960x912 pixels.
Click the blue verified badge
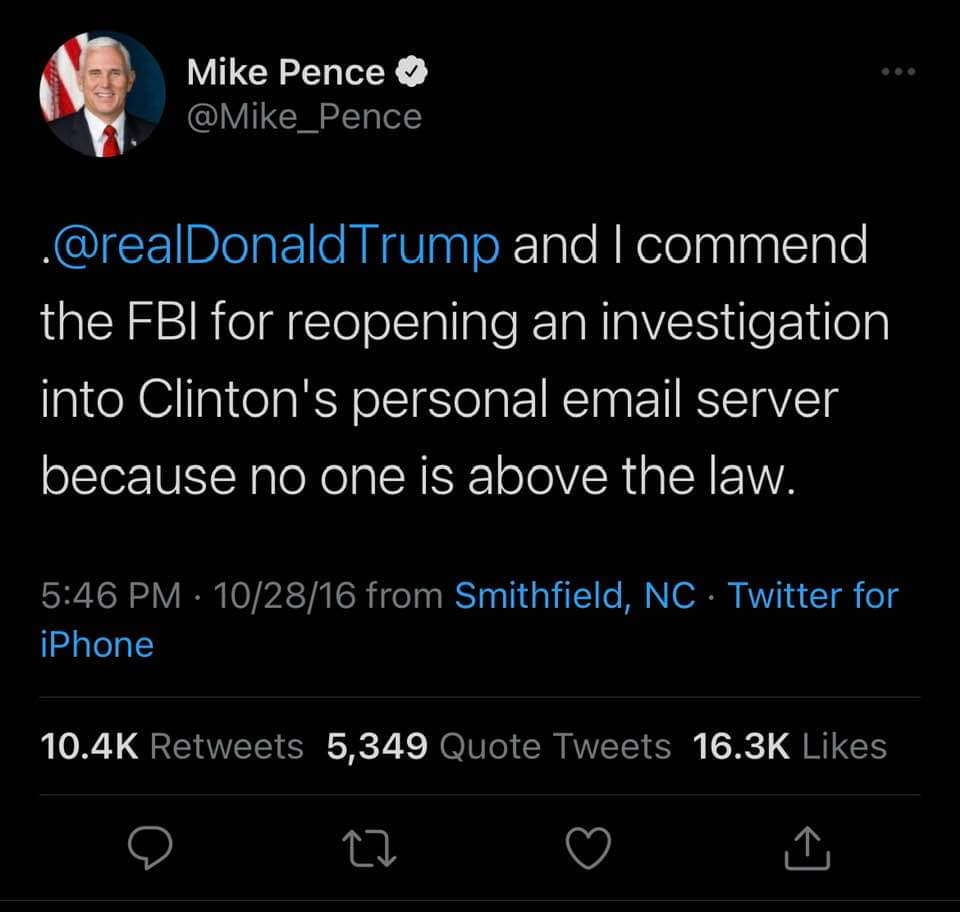tap(412, 73)
